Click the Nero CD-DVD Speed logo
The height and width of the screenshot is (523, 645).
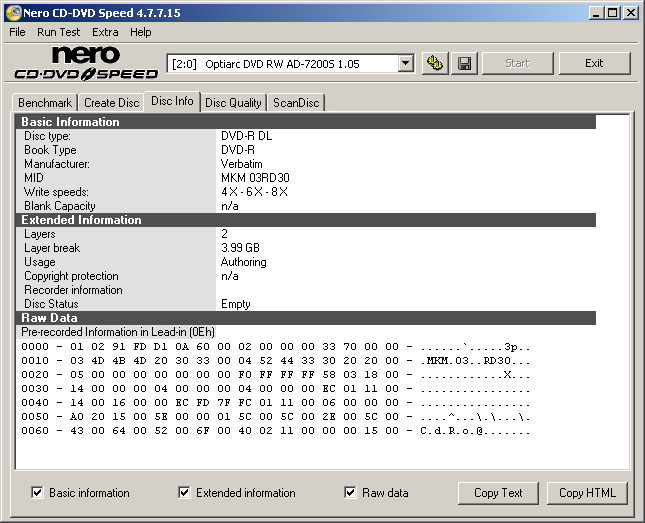pos(86,63)
